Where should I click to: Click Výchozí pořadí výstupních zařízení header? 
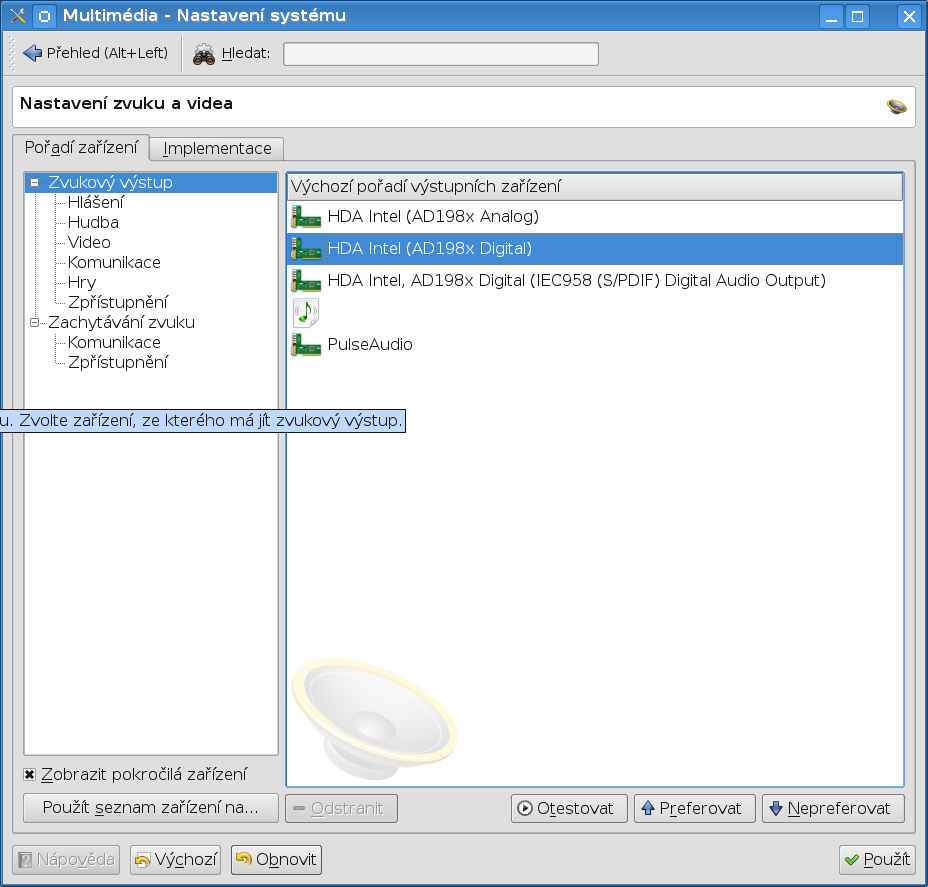point(595,187)
